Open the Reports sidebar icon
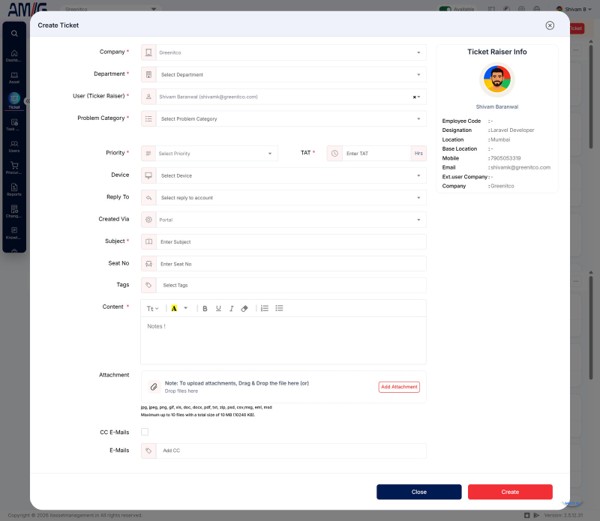The image size is (600, 521). 14,189
